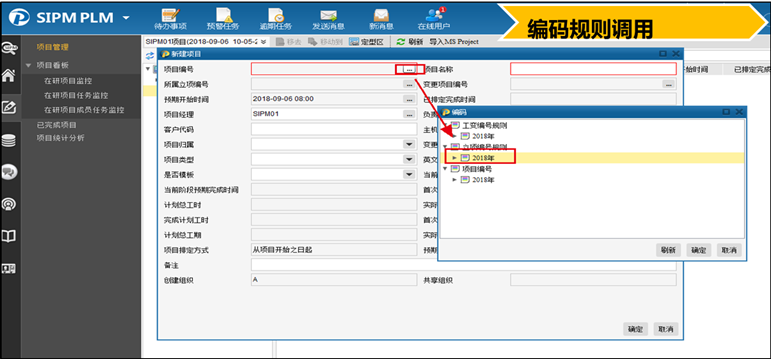Open the SIPM01项目 project combo box
The height and width of the screenshot is (360, 772).
click(207, 42)
